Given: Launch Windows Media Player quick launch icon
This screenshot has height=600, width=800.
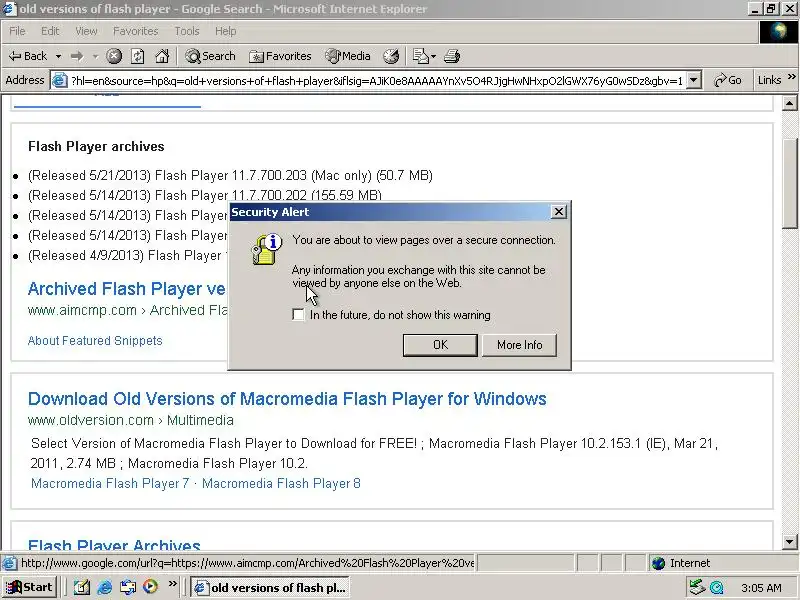Looking at the screenshot, I should 150,587.
